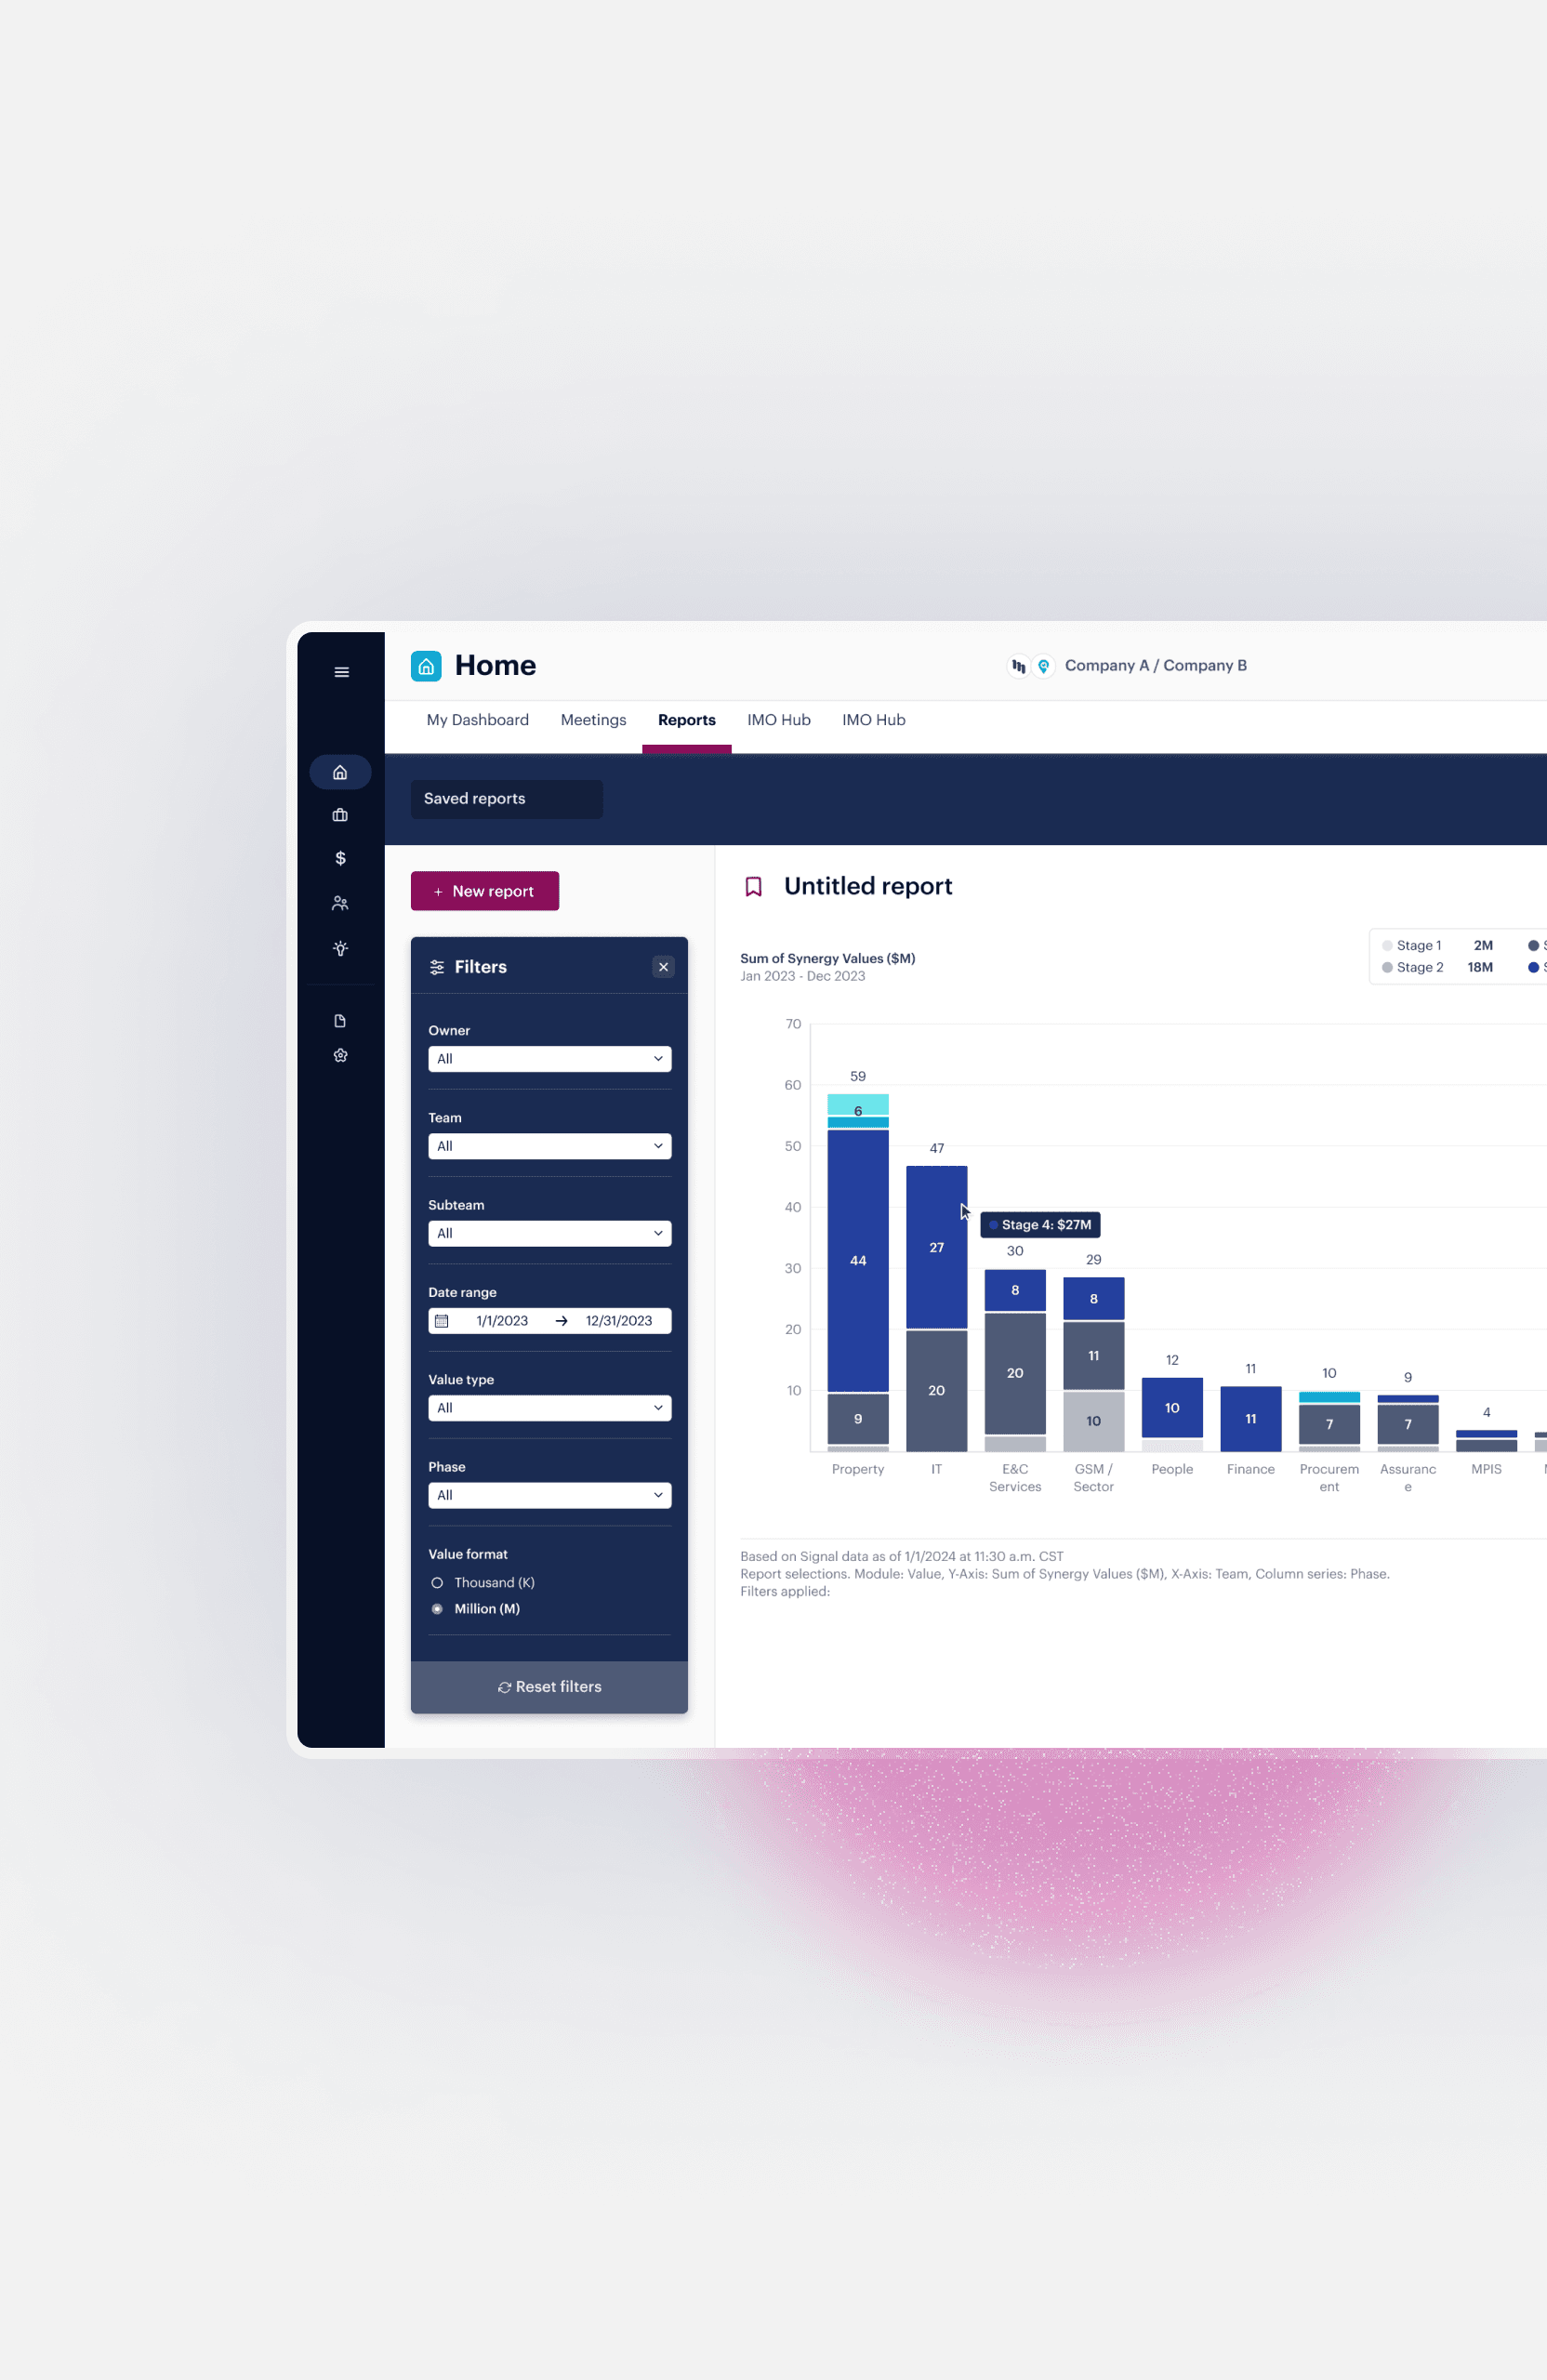Click the "Sum of Synergy Values ($M)" label
Screen dimensions: 1547x2380
point(828,958)
